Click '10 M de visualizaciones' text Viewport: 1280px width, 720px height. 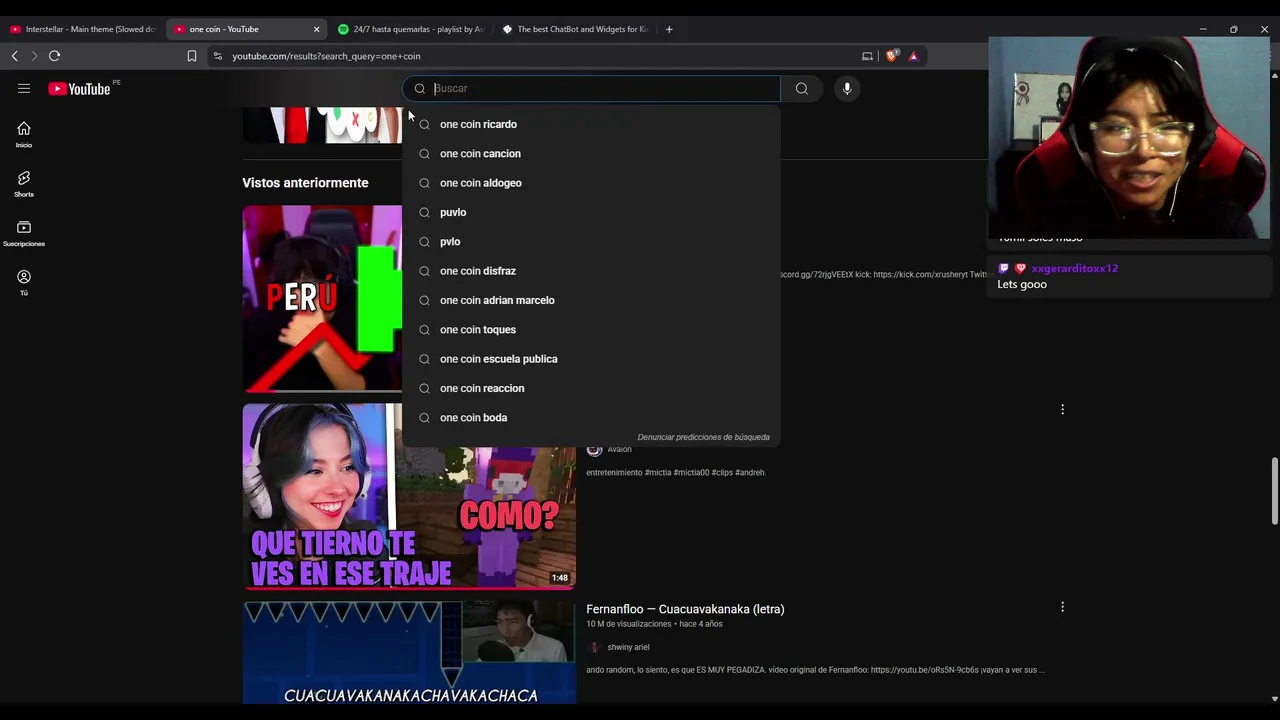(629, 624)
